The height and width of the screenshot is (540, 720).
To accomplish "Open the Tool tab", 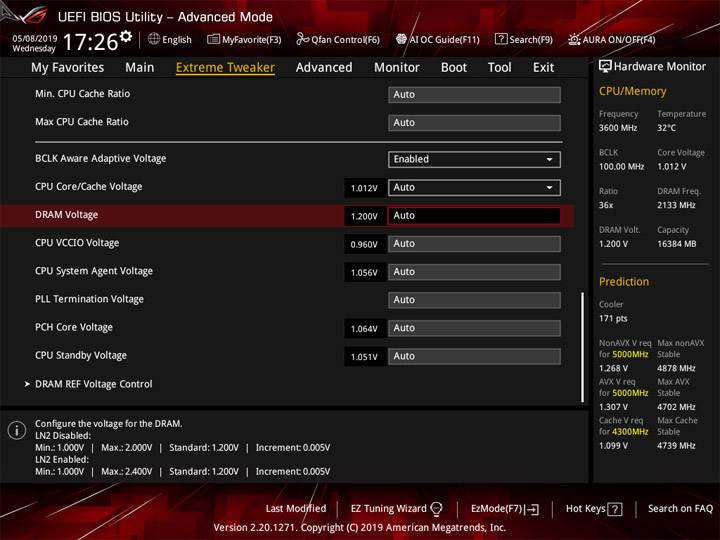I will coord(500,68).
